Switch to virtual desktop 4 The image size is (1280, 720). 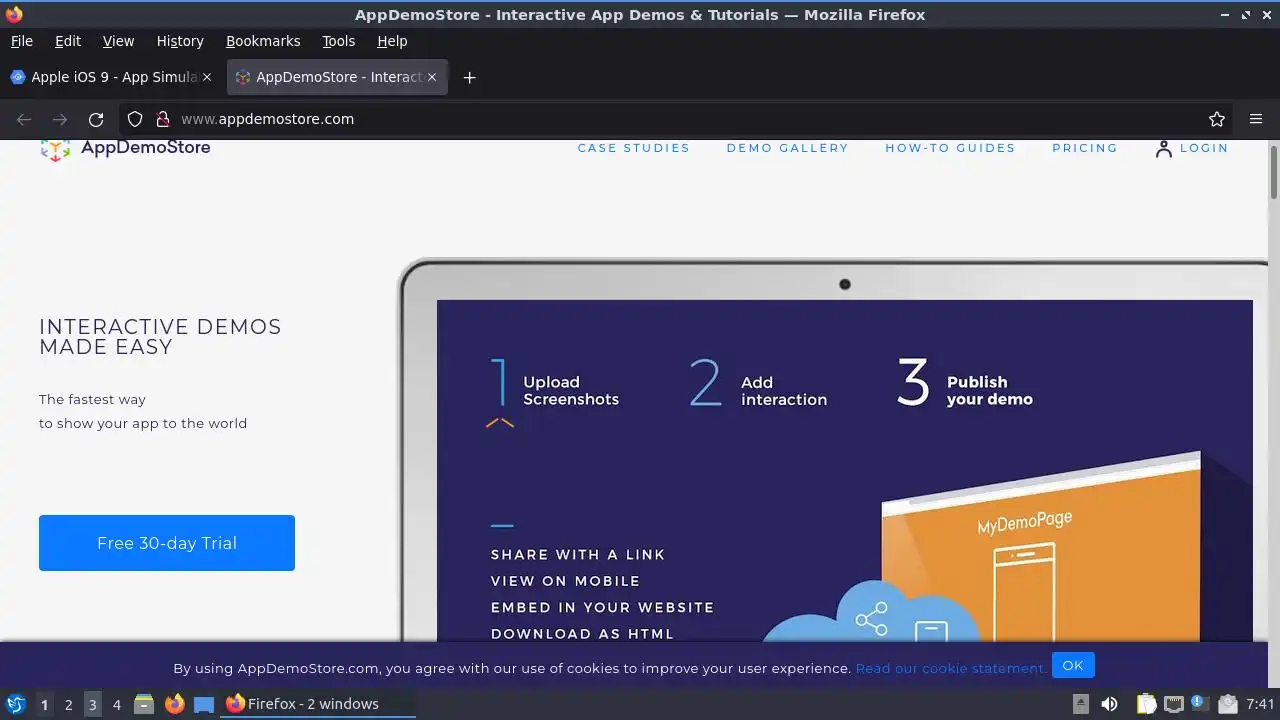(x=116, y=704)
